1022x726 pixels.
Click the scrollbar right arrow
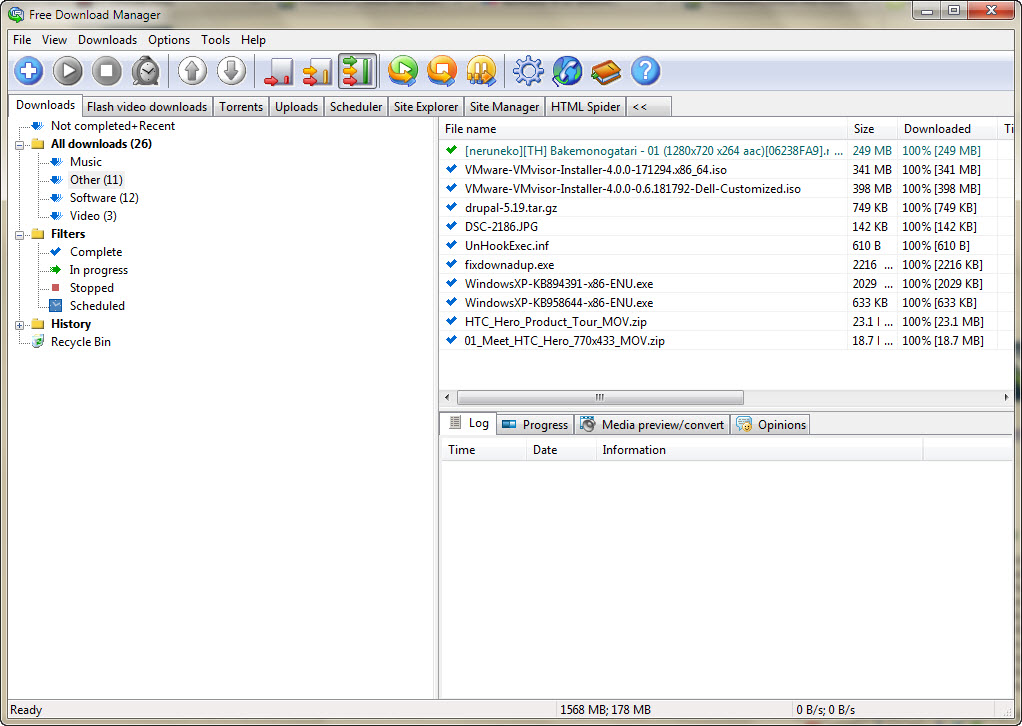(1006, 397)
